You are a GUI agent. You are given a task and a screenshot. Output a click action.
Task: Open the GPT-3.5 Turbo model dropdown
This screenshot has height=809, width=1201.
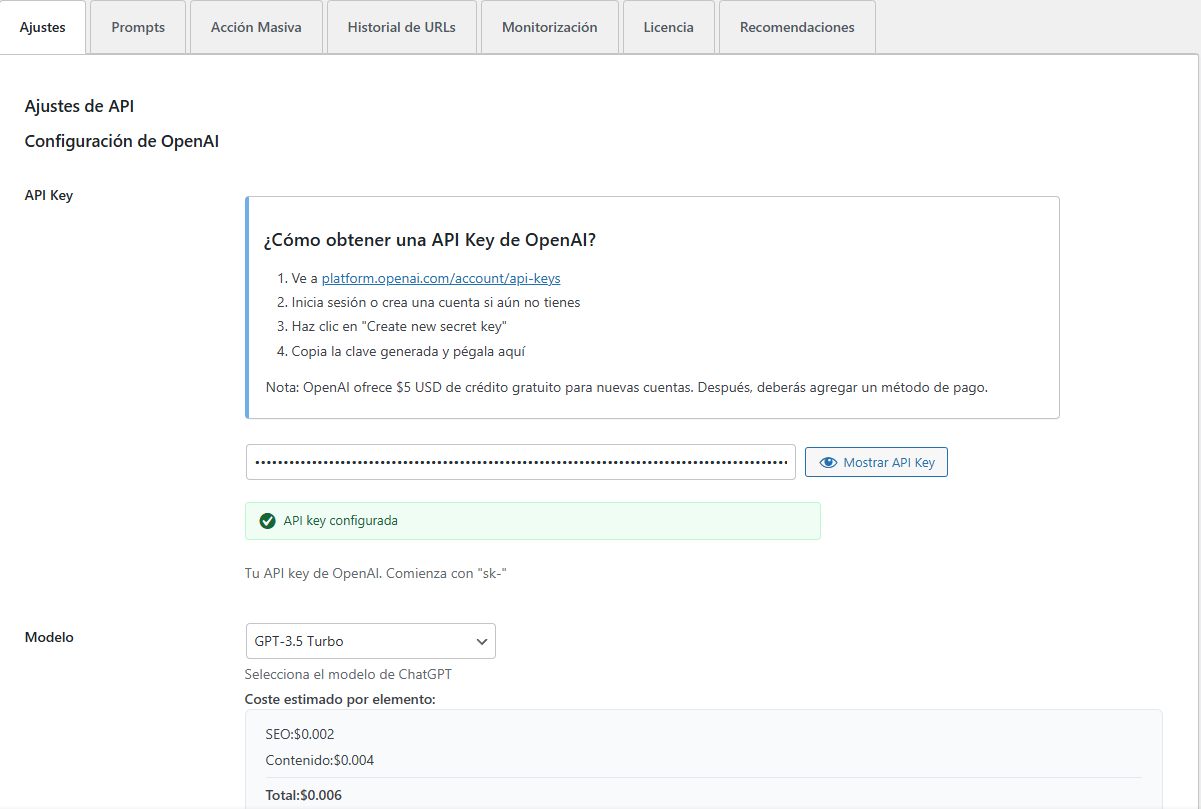[x=370, y=641]
